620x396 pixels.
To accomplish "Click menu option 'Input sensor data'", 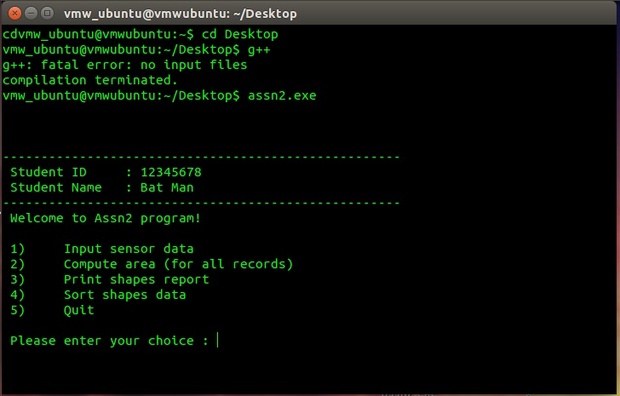I will tap(129, 249).
